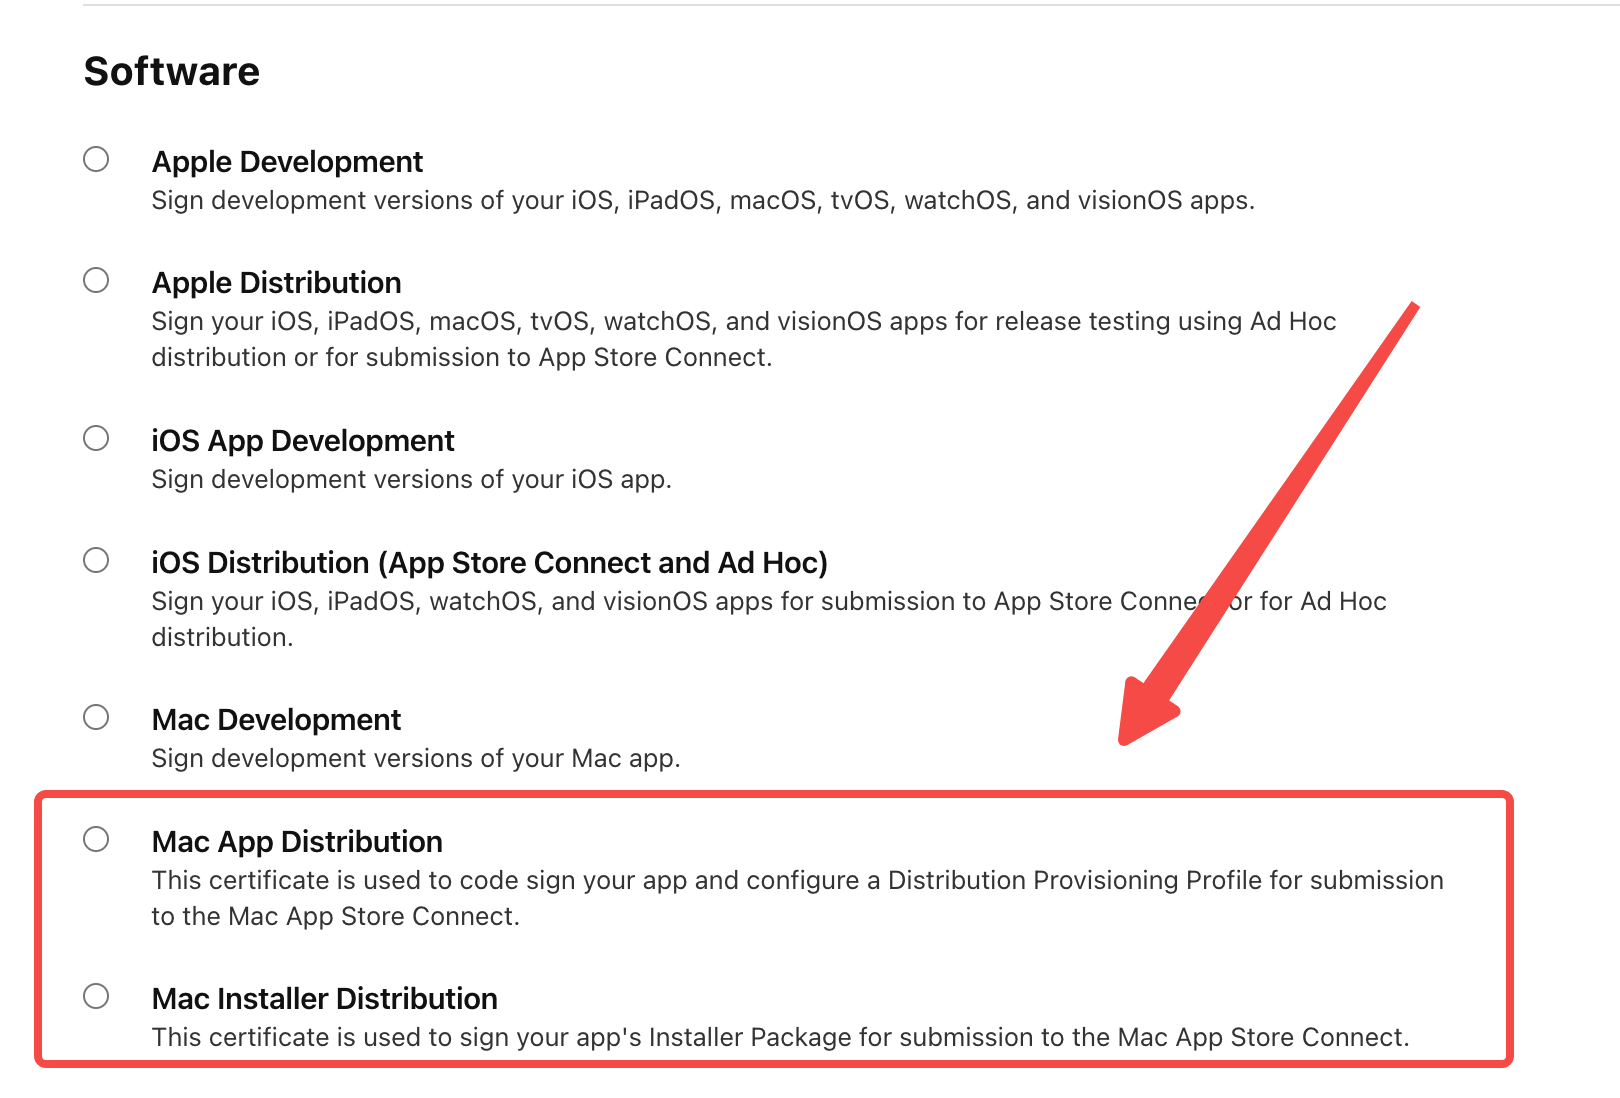Image resolution: width=1620 pixels, height=1098 pixels.
Task: Select the Apple Development radio button
Action: coord(96,159)
